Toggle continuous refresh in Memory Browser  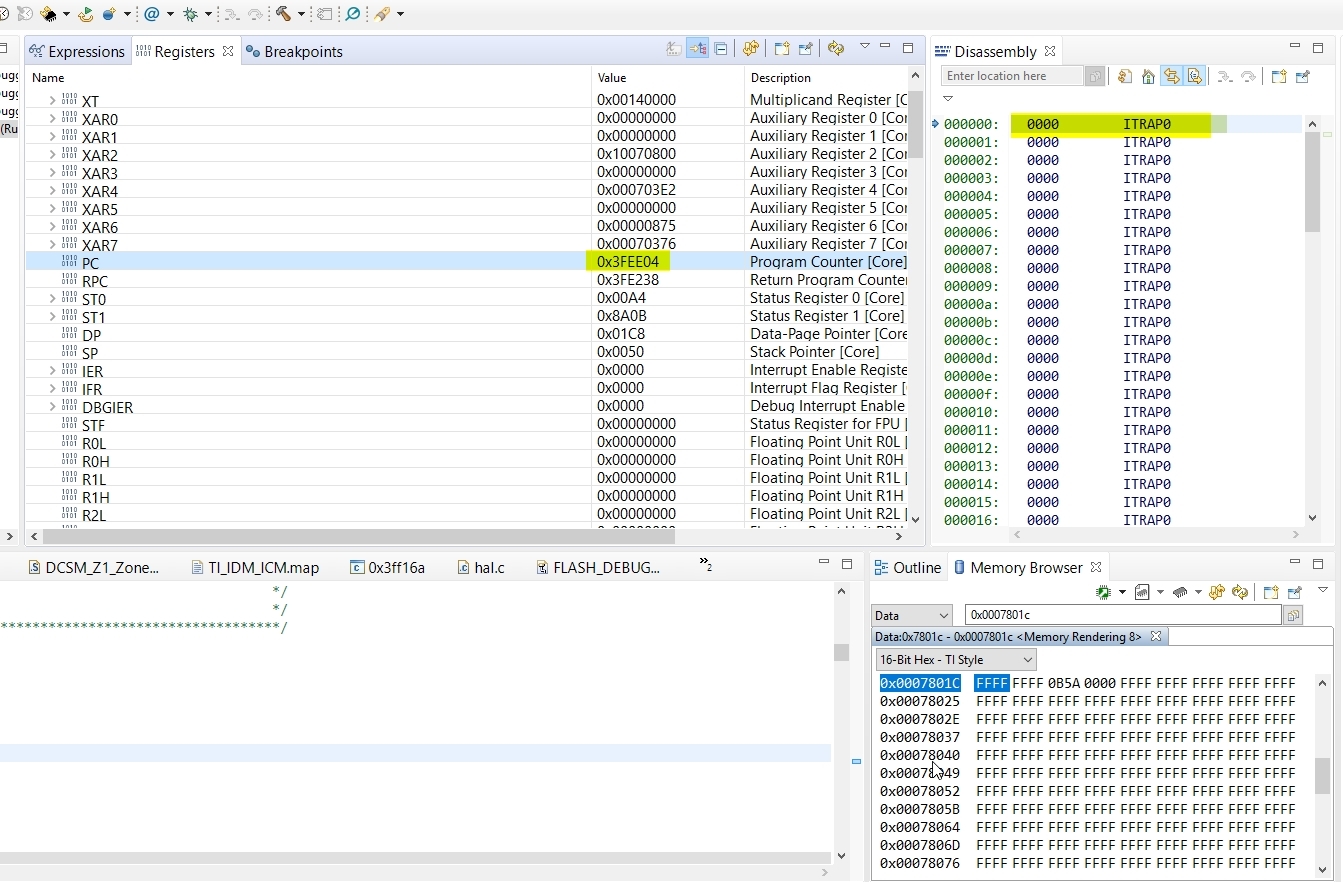(x=1240, y=592)
